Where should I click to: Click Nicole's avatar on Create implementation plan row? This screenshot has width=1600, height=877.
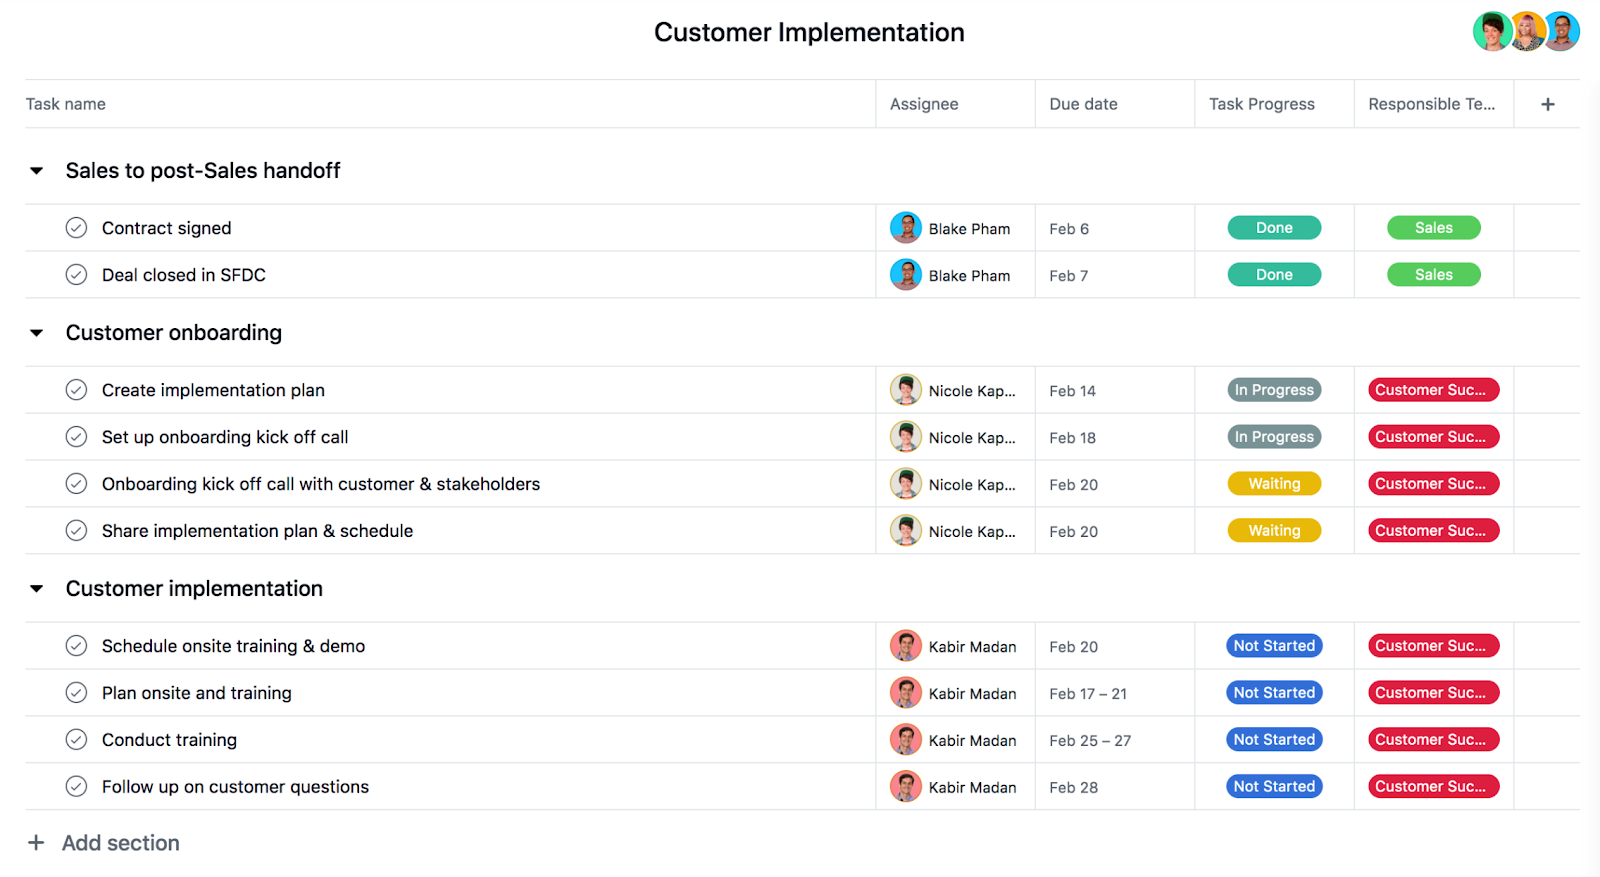tap(905, 390)
